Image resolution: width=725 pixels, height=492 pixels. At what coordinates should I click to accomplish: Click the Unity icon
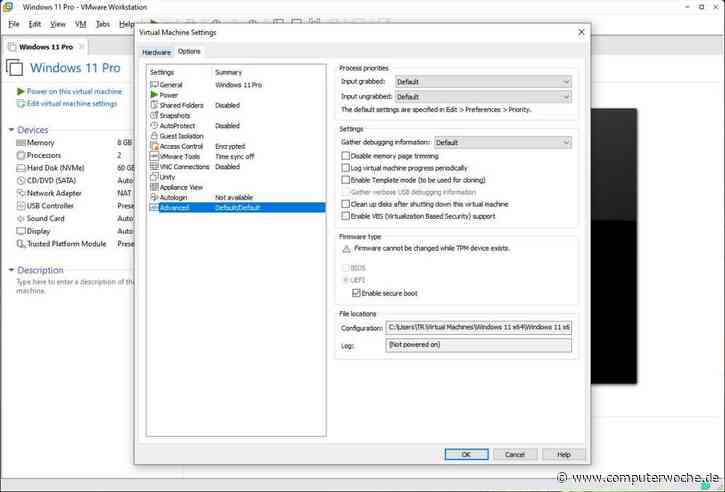(154, 177)
